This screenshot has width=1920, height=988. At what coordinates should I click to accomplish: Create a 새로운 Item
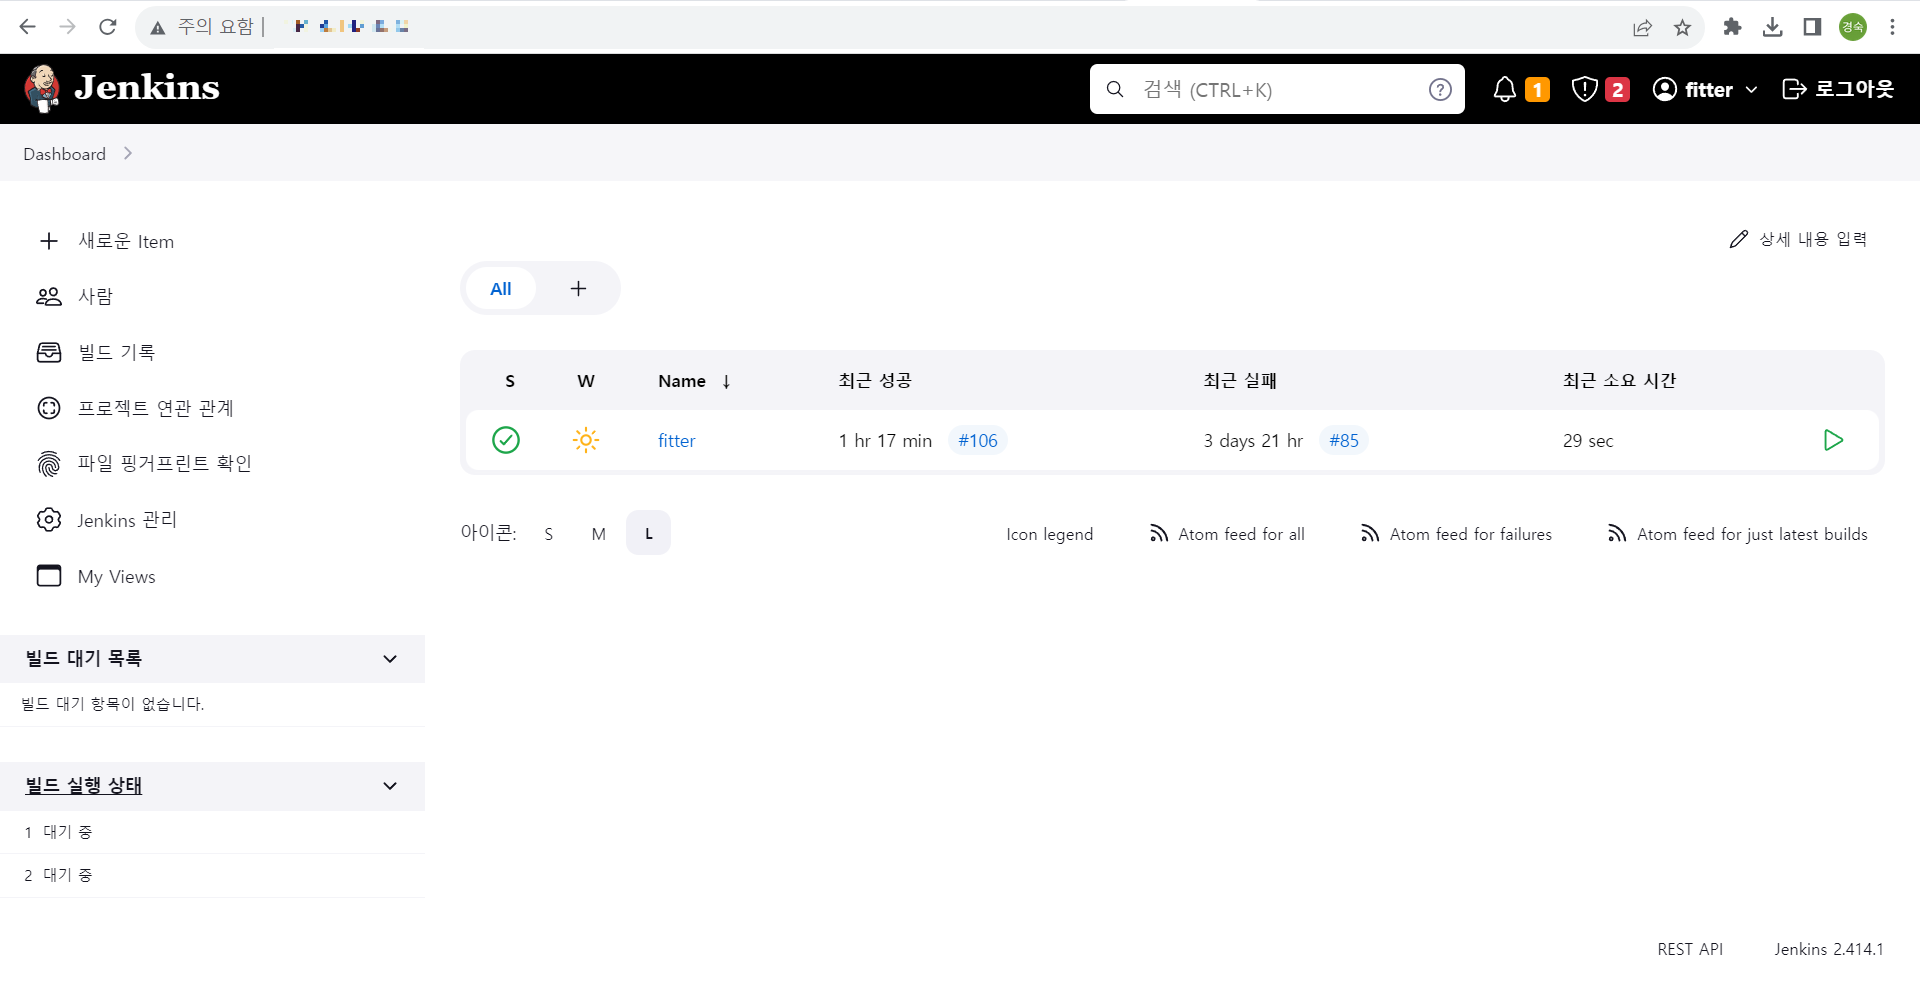click(x=107, y=241)
